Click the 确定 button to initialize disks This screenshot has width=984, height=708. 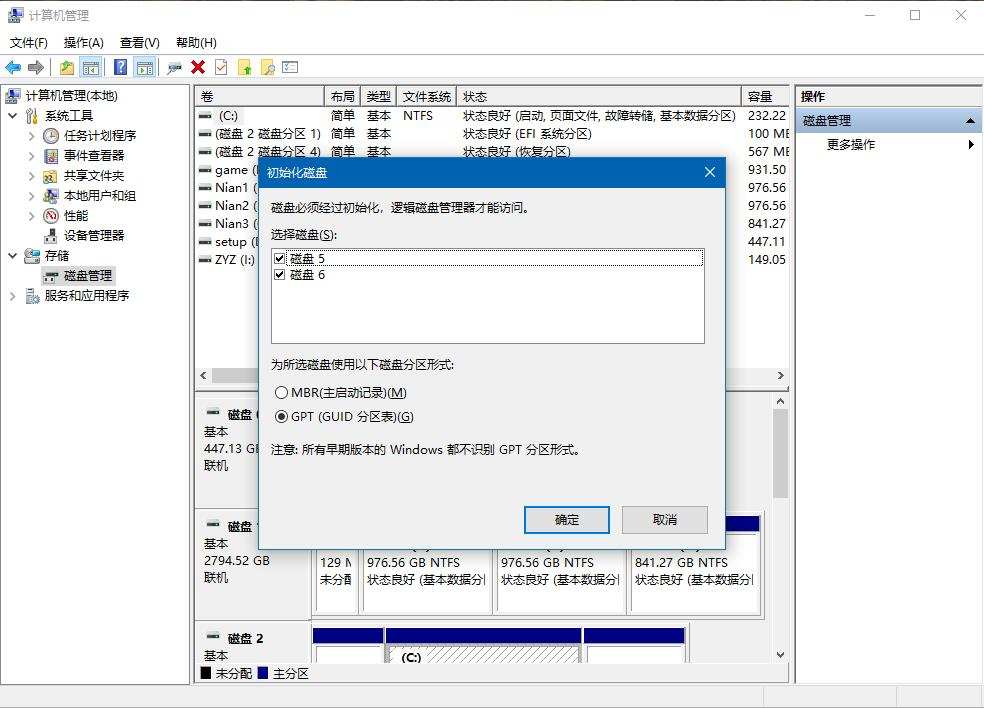[x=566, y=520]
